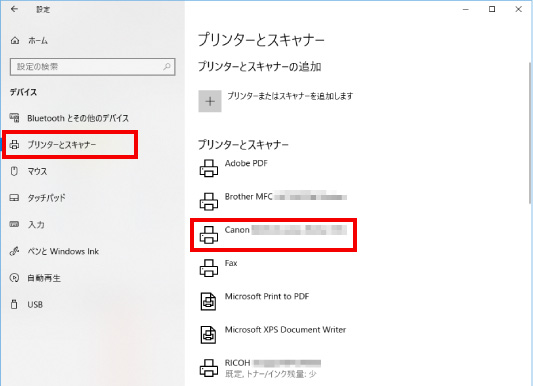533x386 pixels.
Task: Click Microsoft Print to PDF icon
Action: pos(208,301)
